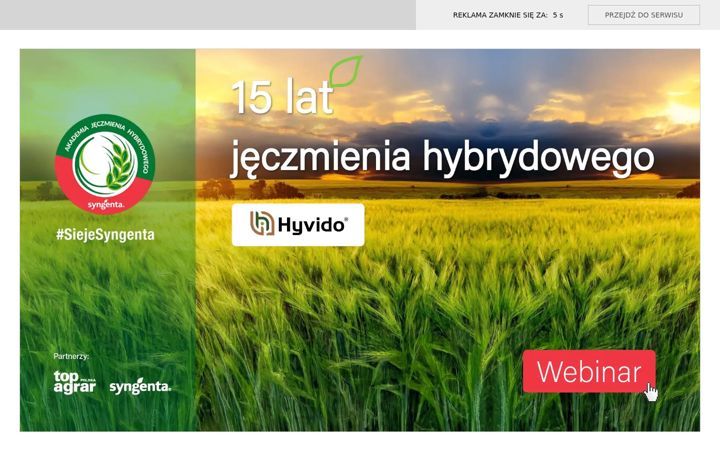Click the top agrar partner logo

click(75, 382)
